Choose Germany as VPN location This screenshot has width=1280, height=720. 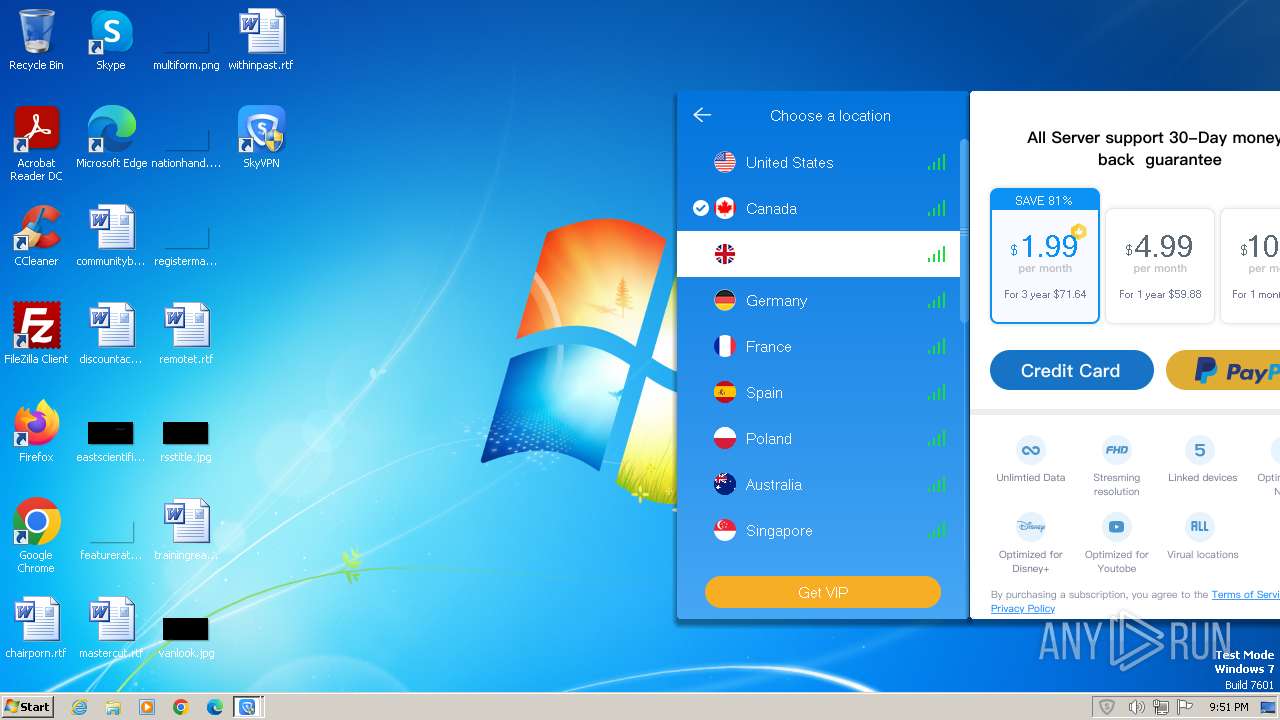pyautogui.click(x=818, y=300)
